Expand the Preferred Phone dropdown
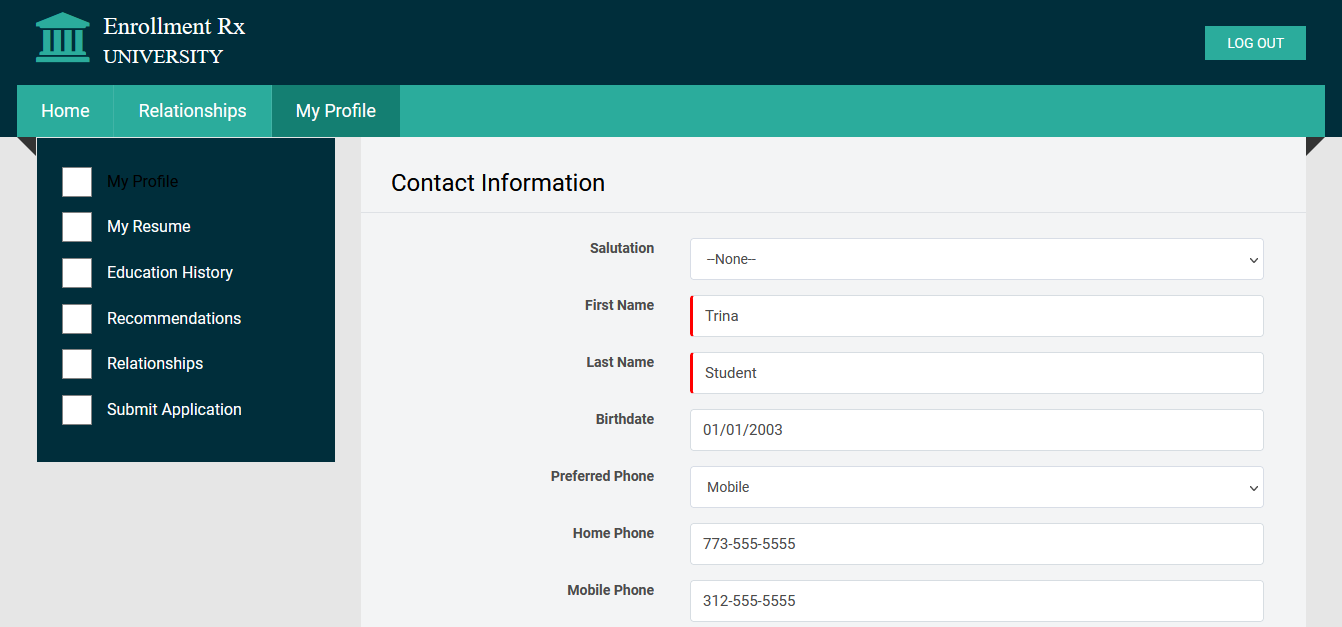1342x627 pixels. 976,487
